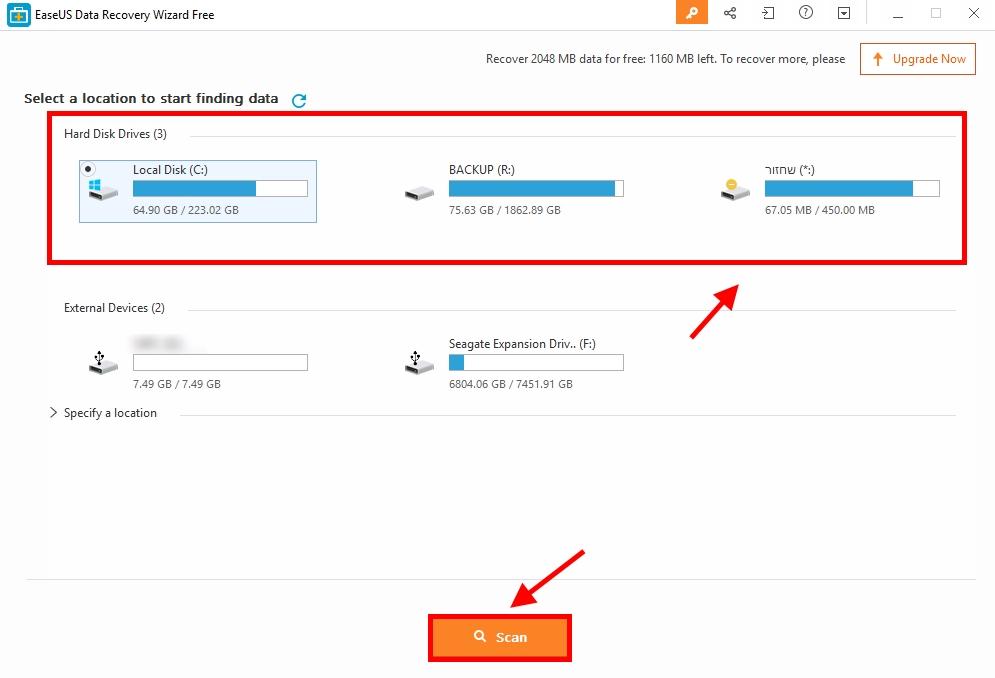Click the EaseUS app logo icon
The height and width of the screenshot is (678, 995).
pyautogui.click(x=19, y=15)
